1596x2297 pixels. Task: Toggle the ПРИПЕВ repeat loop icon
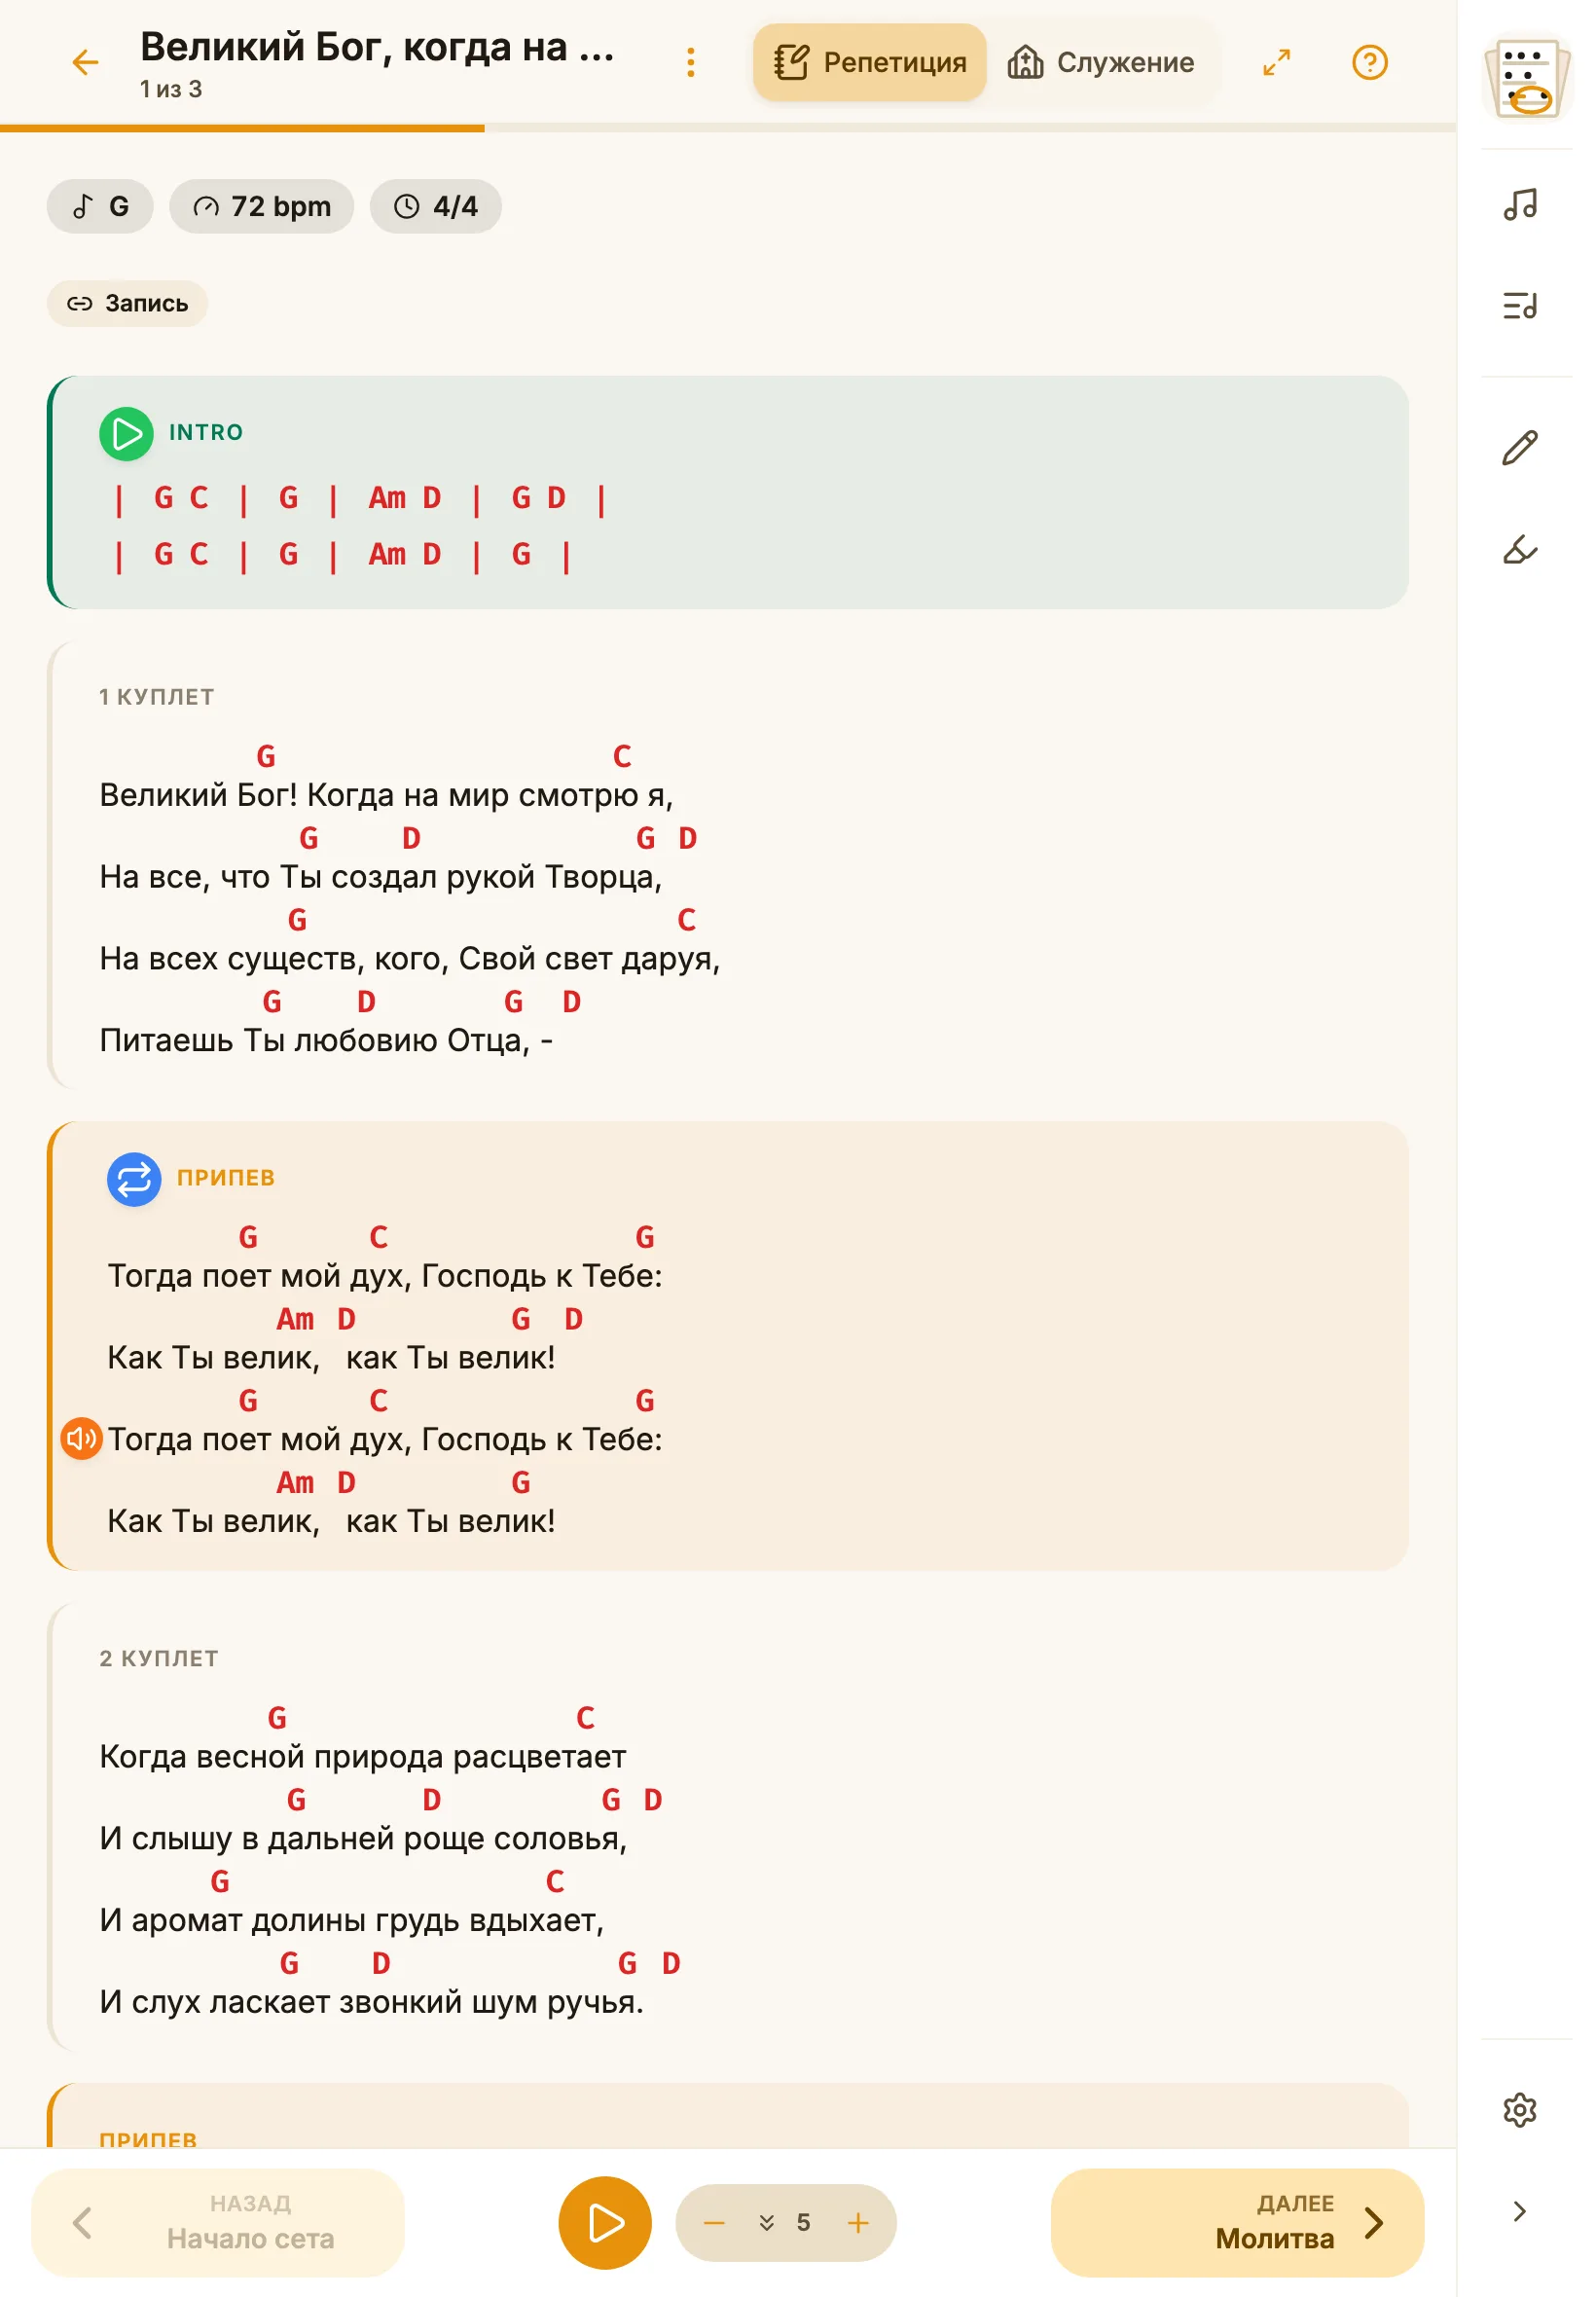[x=134, y=1179]
